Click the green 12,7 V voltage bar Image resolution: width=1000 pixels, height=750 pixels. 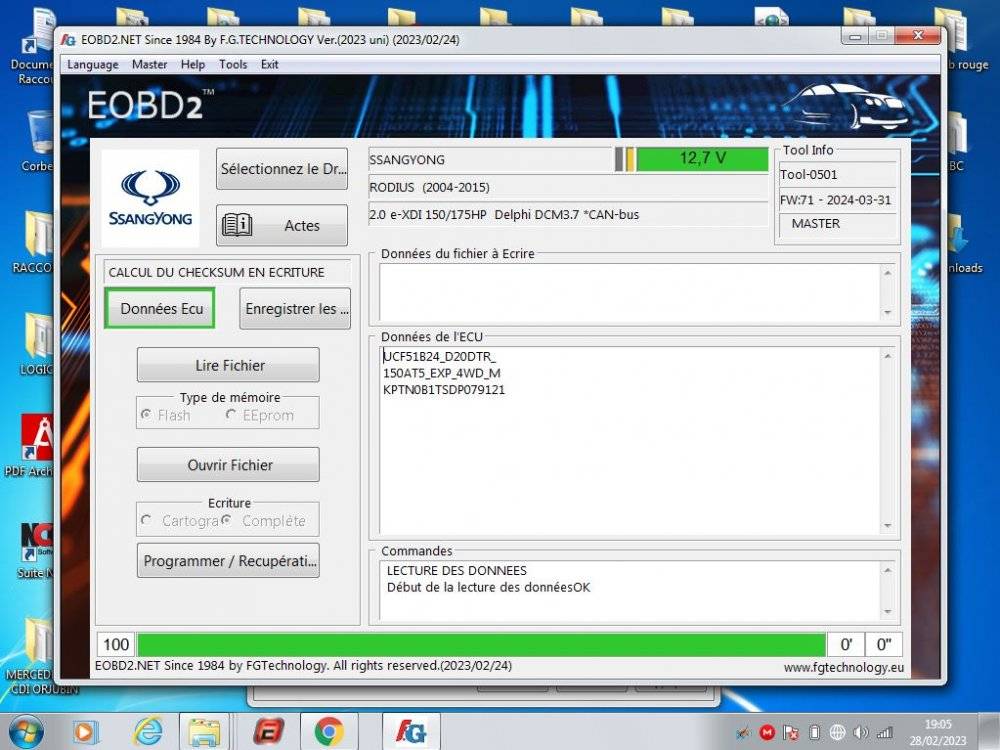pos(702,158)
